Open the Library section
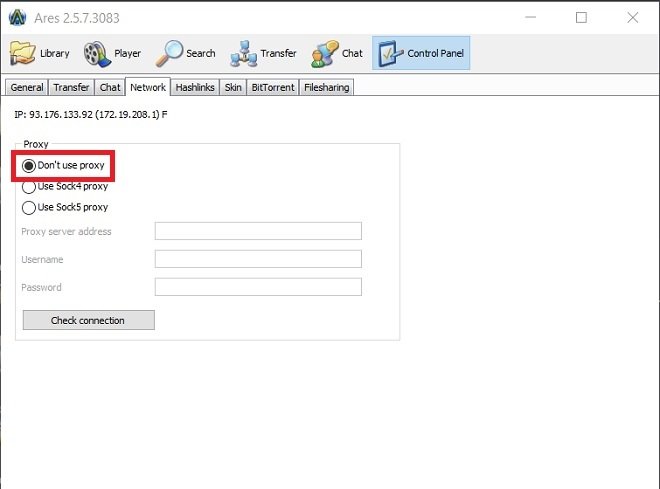The width and height of the screenshot is (660, 489). 40,53
